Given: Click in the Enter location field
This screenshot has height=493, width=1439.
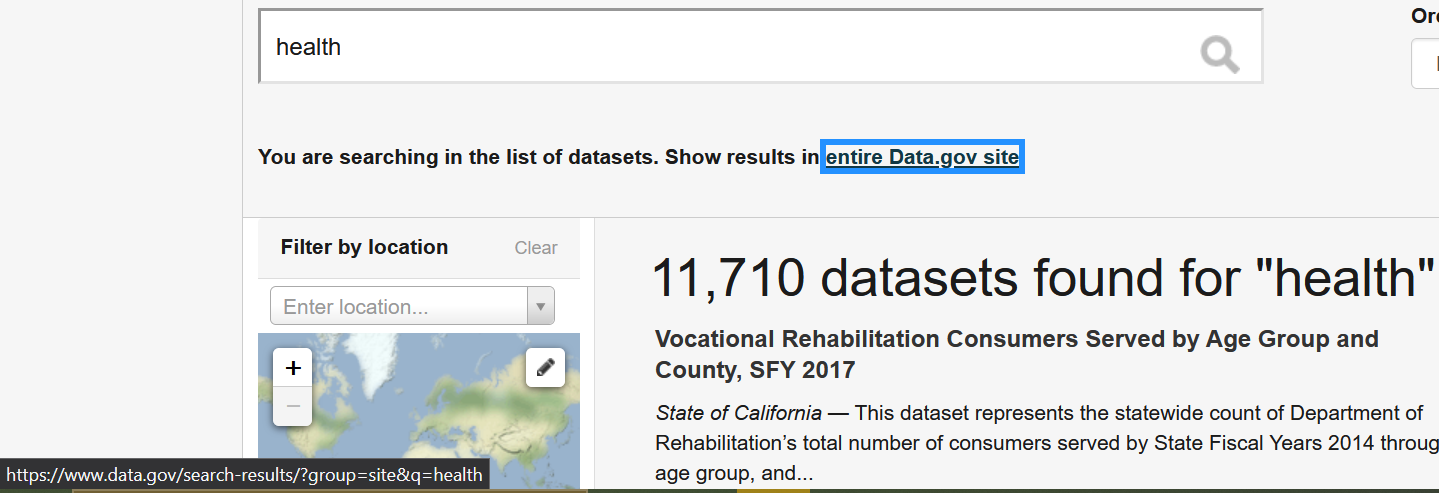Looking at the screenshot, I should pos(399,306).
